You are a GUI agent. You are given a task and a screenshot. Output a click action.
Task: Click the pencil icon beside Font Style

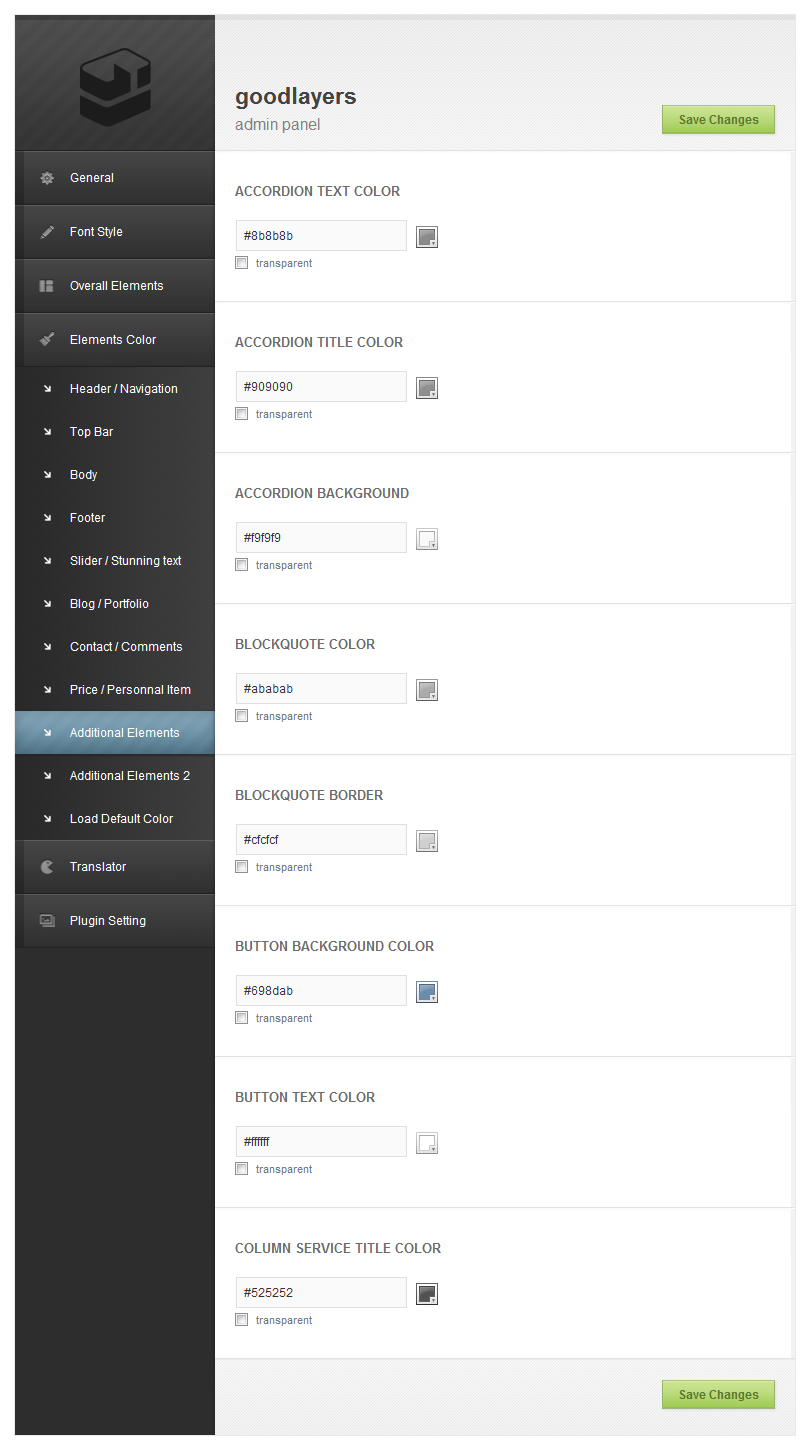click(47, 232)
